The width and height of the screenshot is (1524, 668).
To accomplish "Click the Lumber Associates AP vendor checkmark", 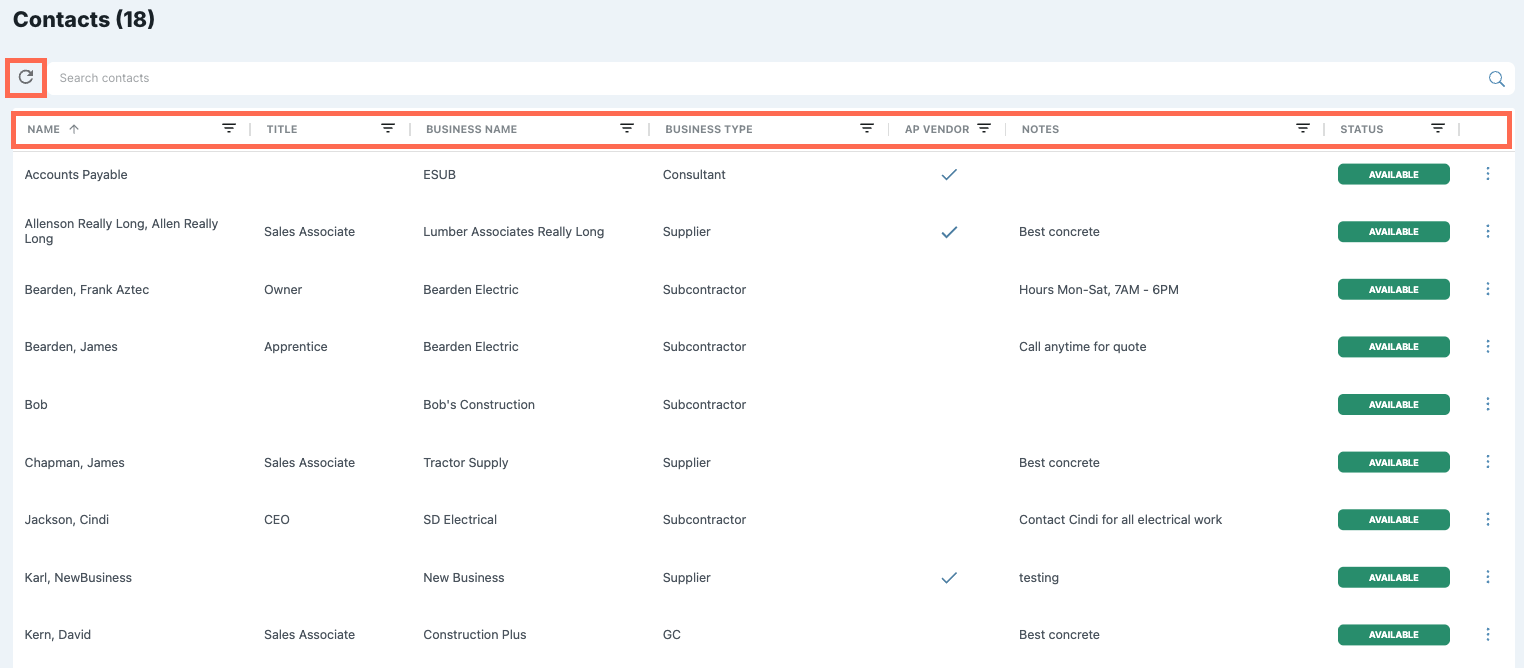I will point(949,231).
